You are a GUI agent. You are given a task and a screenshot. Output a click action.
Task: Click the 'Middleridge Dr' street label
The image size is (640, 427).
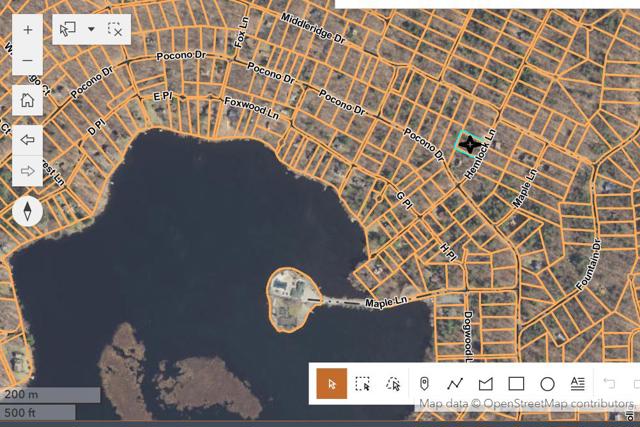tap(313, 28)
